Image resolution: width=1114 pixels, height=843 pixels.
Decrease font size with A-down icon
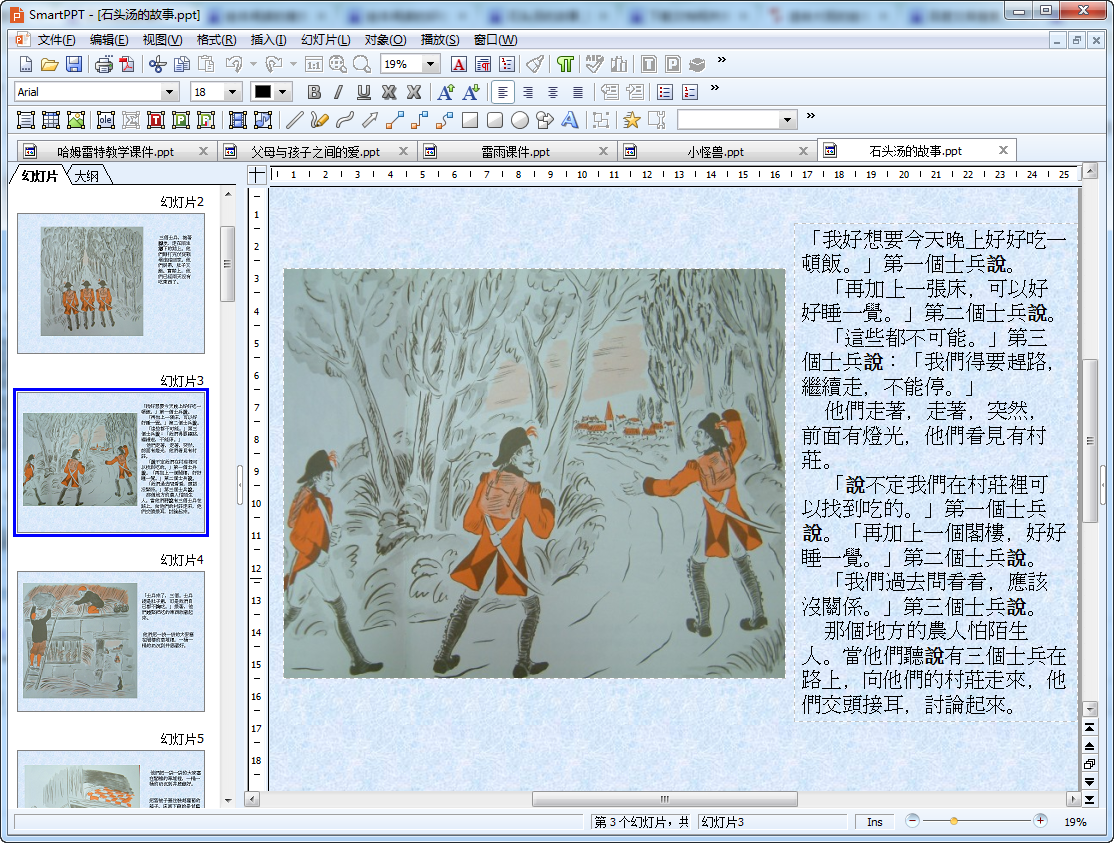(x=471, y=92)
